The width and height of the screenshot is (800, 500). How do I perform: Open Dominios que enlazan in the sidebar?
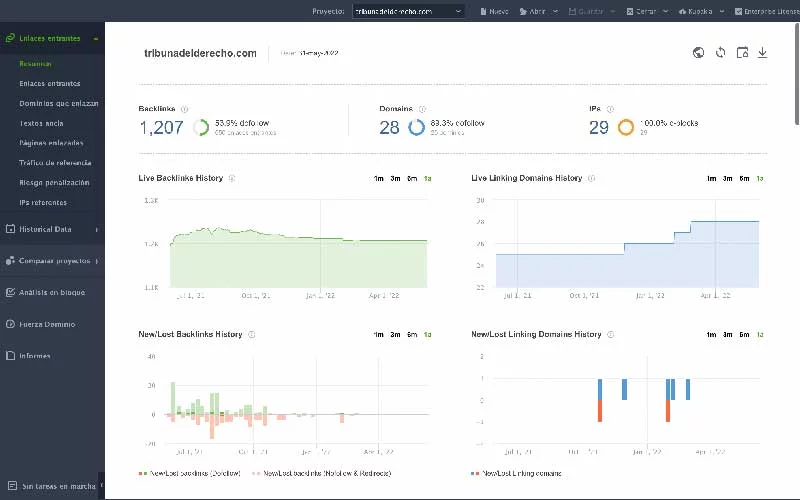click(59, 103)
